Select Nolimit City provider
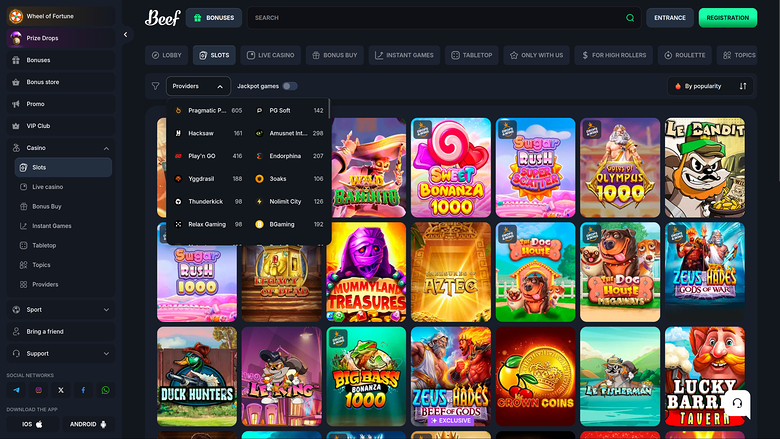This screenshot has height=439, width=780. [x=289, y=201]
